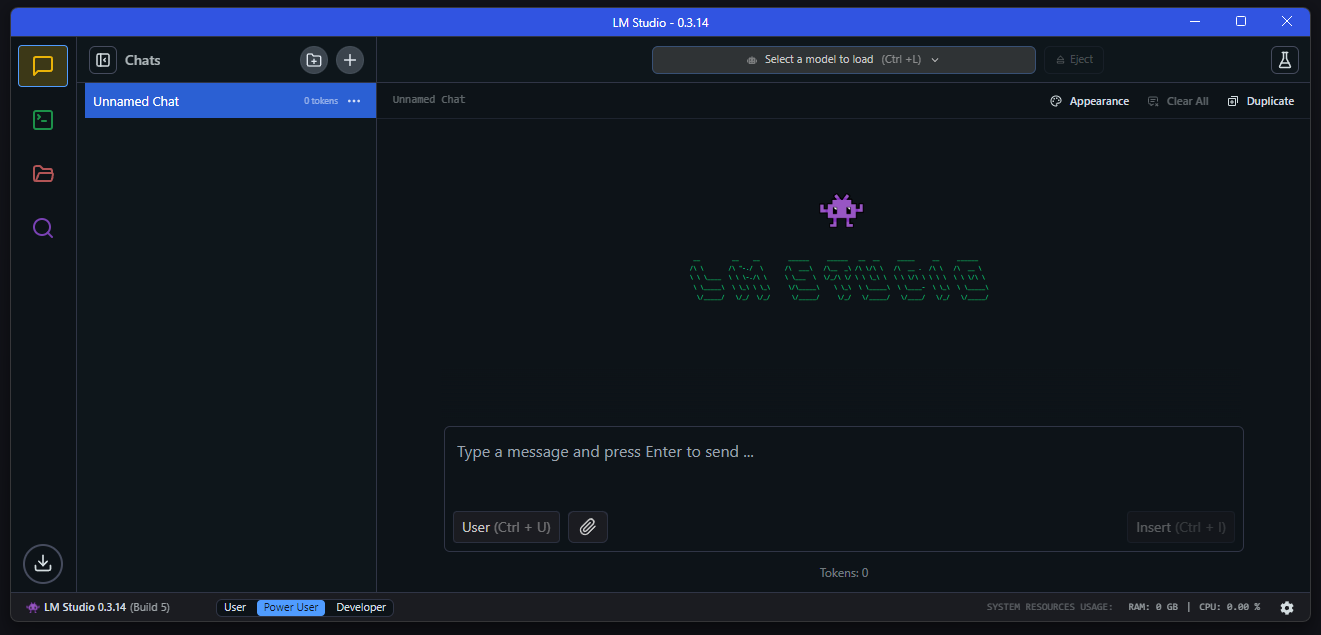This screenshot has width=1321, height=635.
Task: Click Clear All messages
Action: [1178, 101]
